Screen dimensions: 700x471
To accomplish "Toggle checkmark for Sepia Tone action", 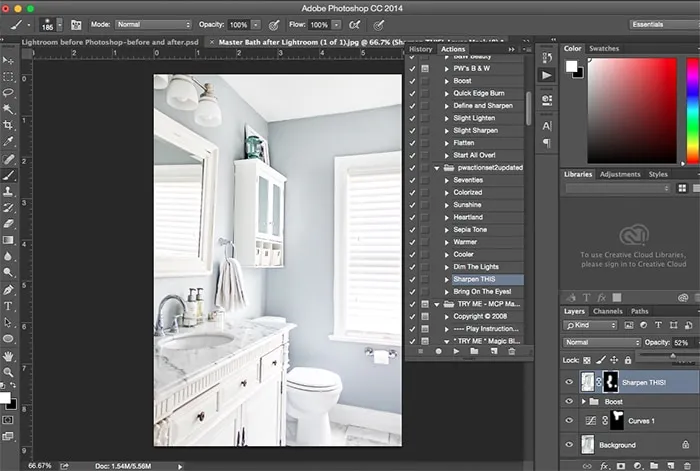I will tap(412, 230).
